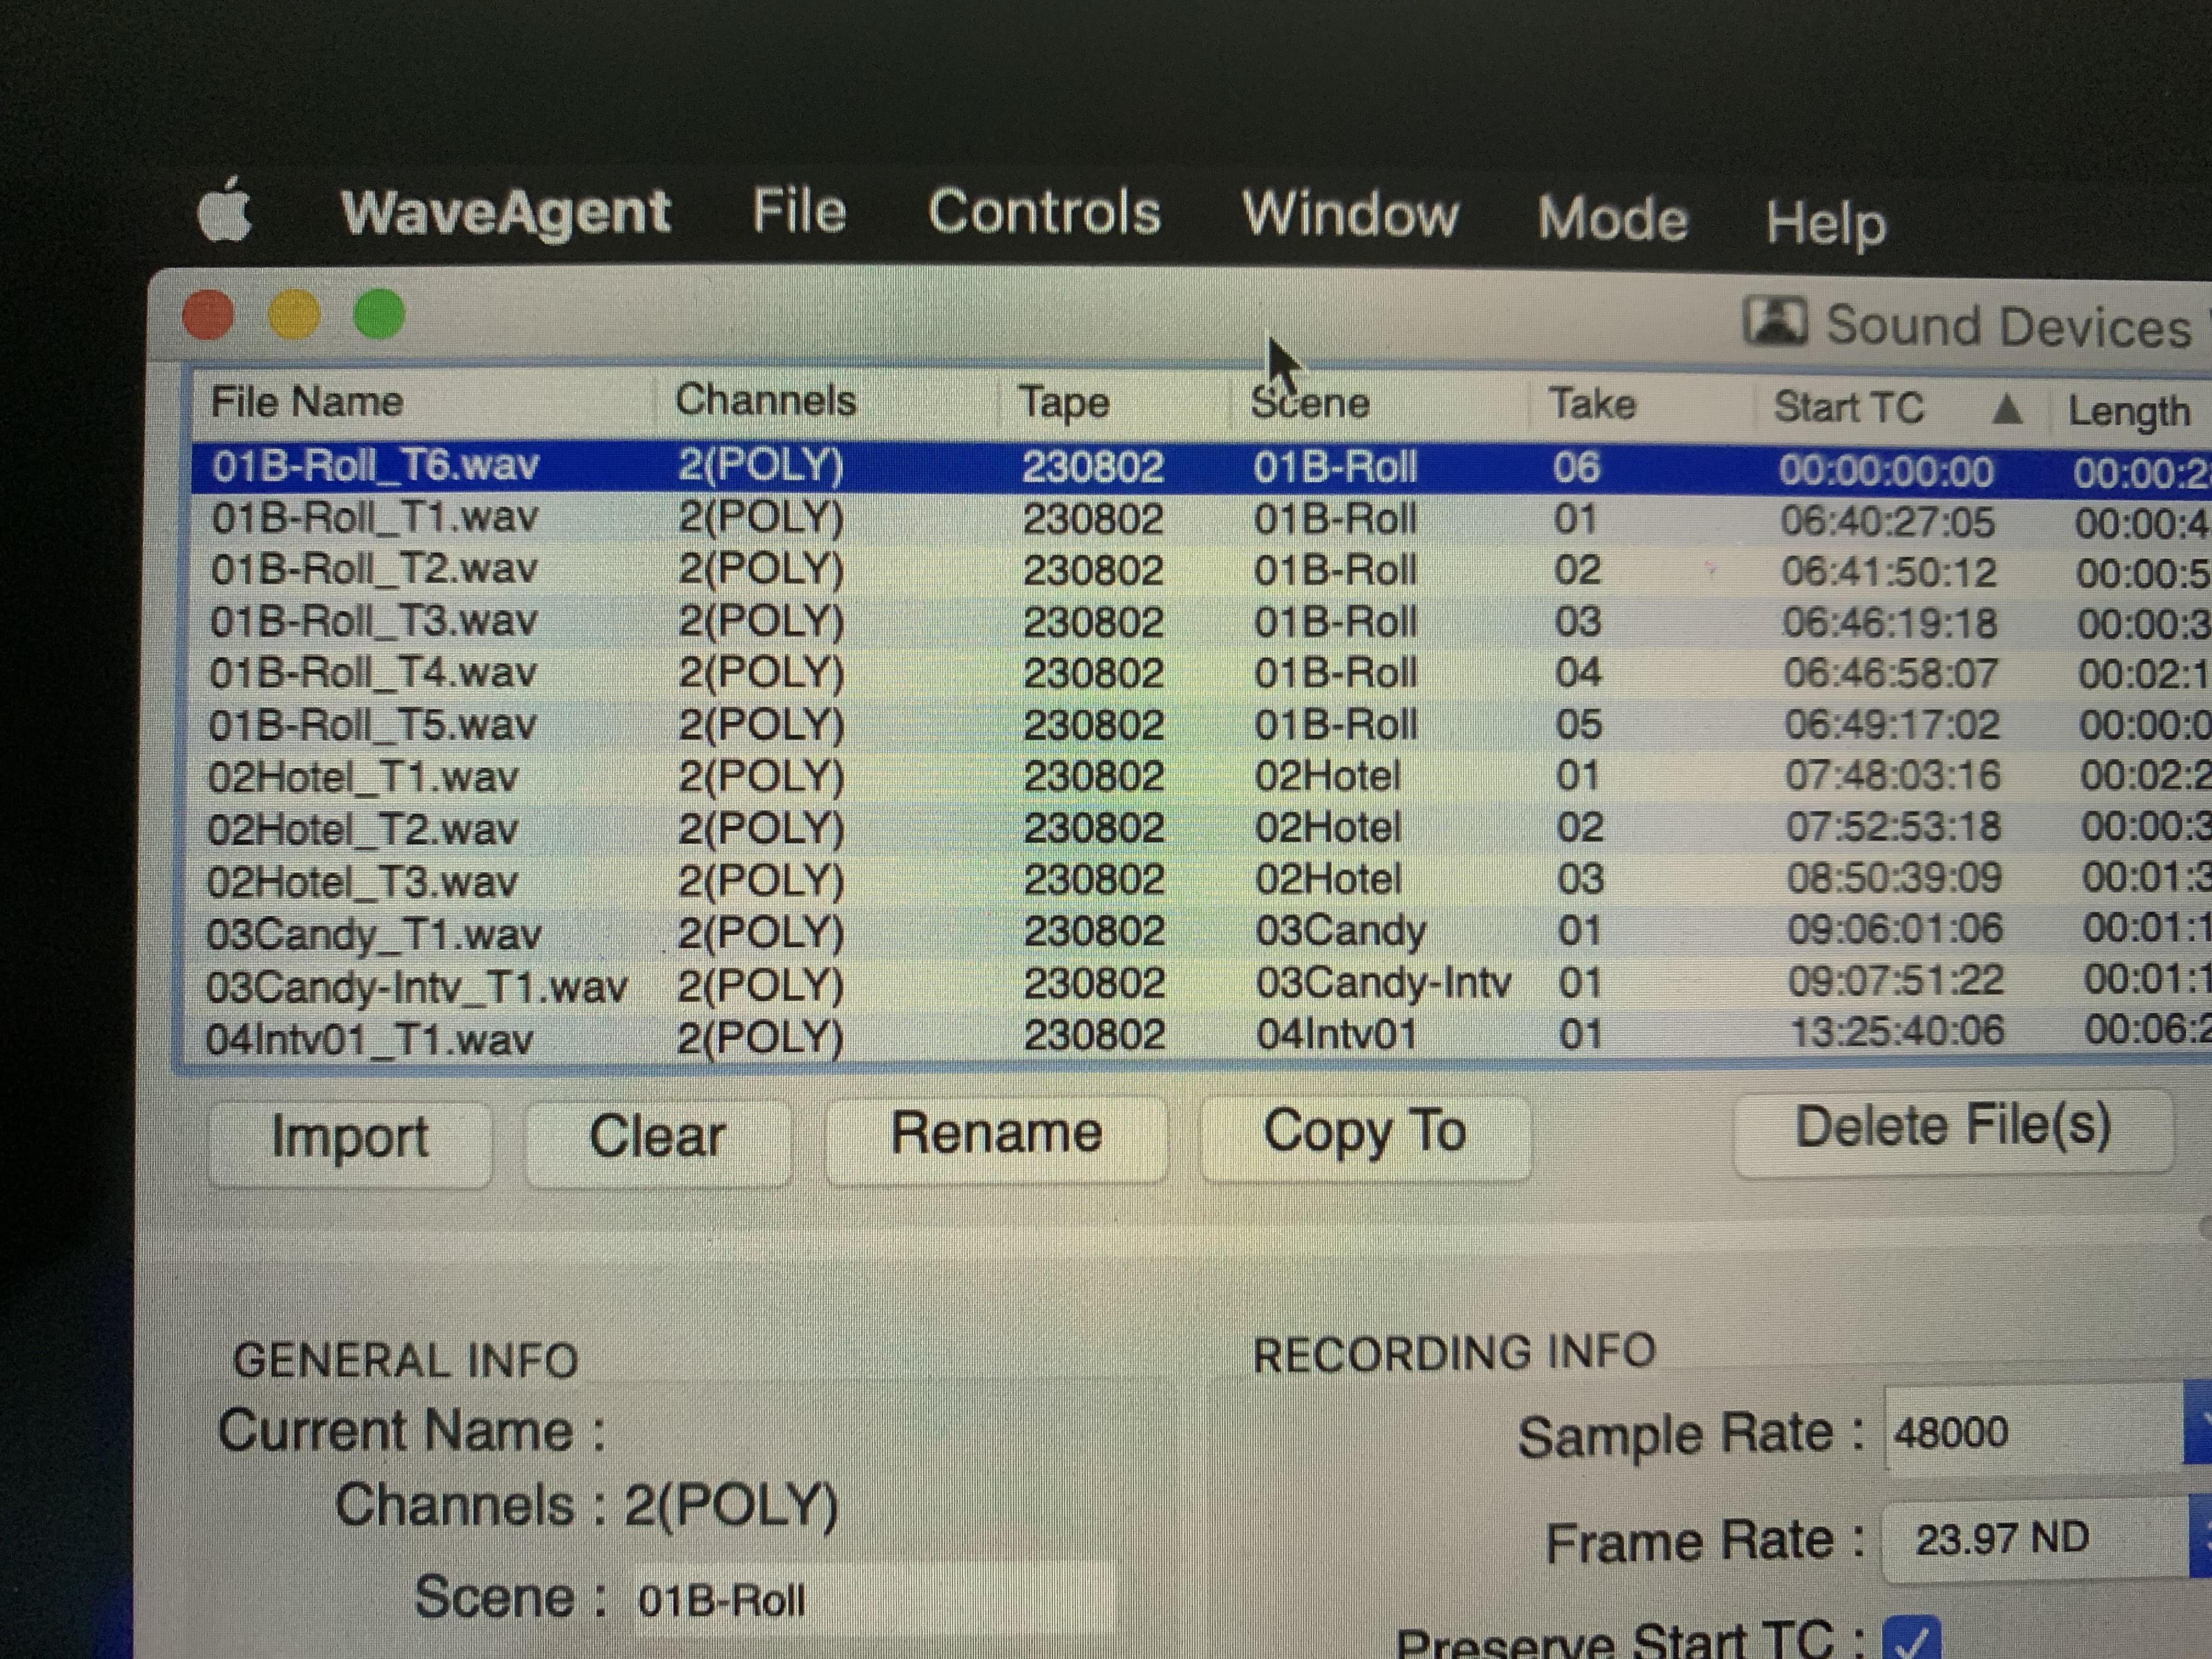Select the file 03Candy-Intv_T1.wav
The image size is (2212, 1659).
416,988
